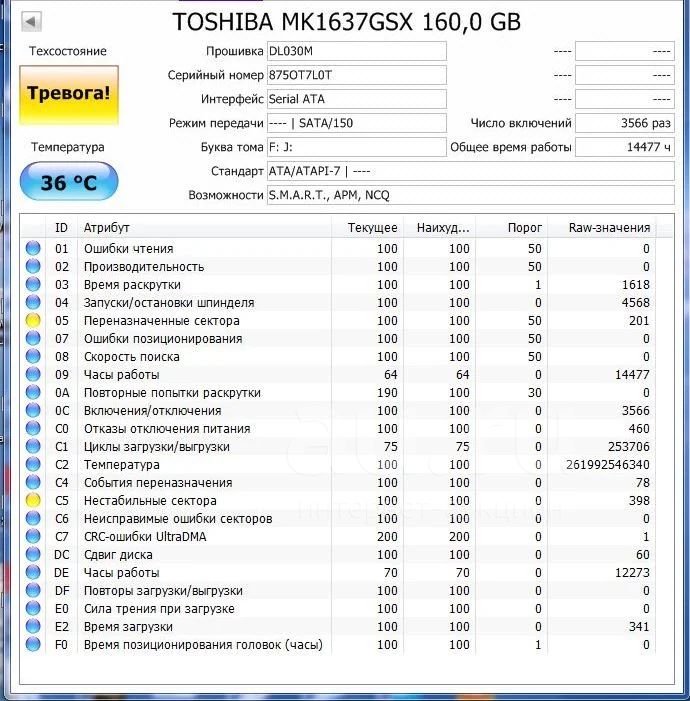The image size is (690, 701).
Task: Click the status circle for Включения/отключения
Action: click(x=33, y=410)
